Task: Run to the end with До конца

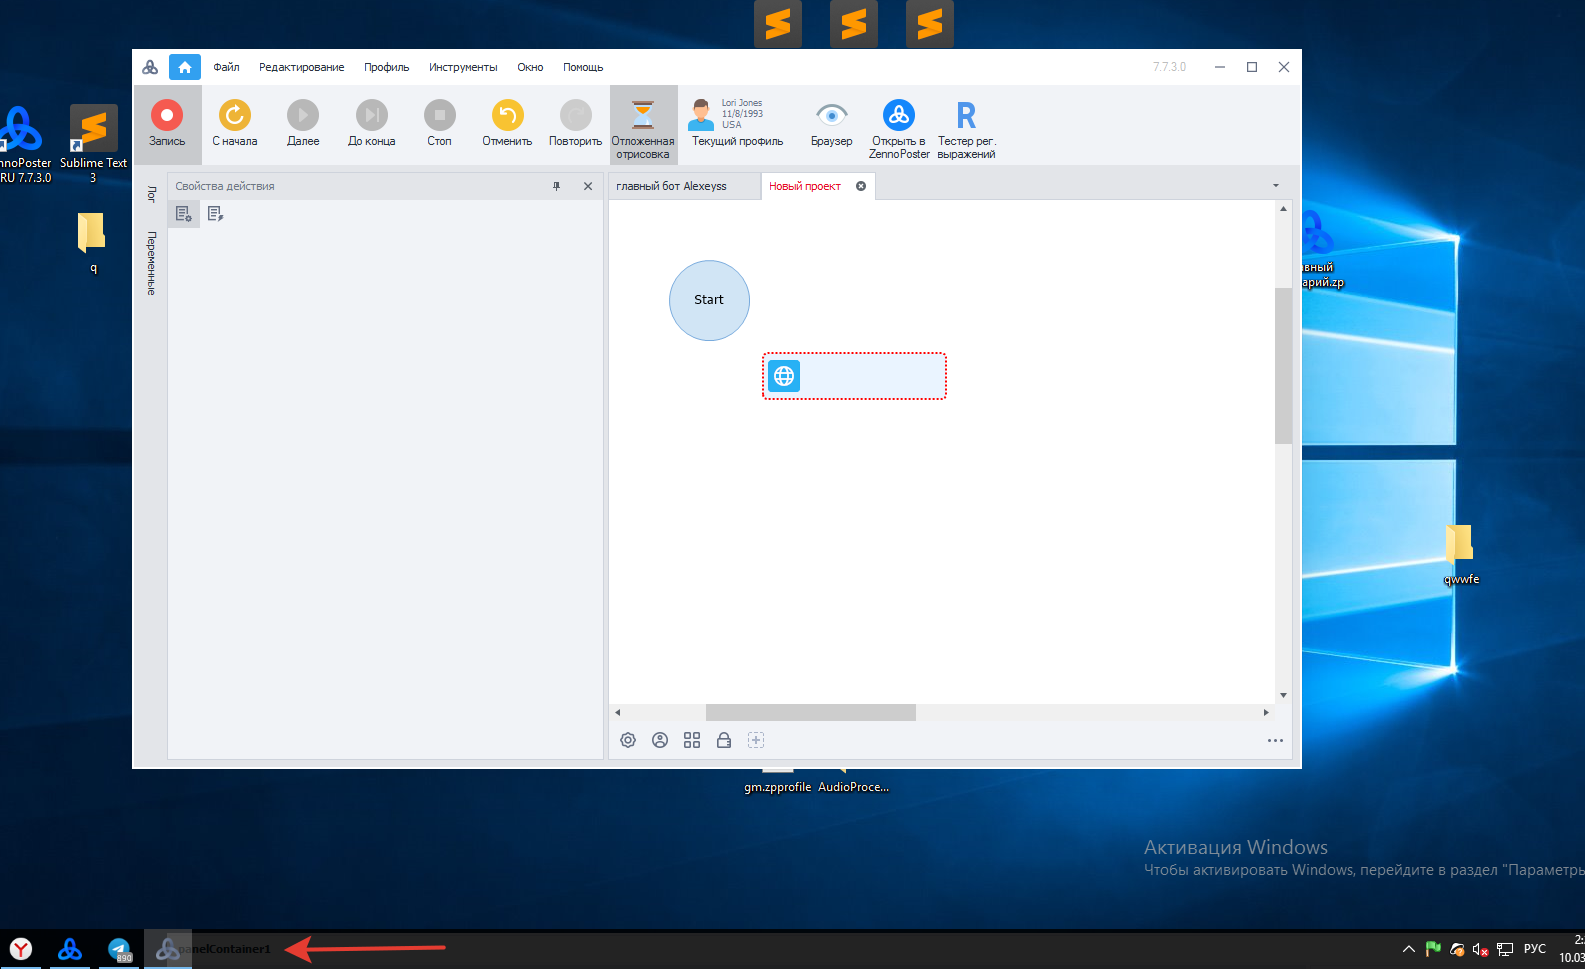Action: [x=371, y=124]
